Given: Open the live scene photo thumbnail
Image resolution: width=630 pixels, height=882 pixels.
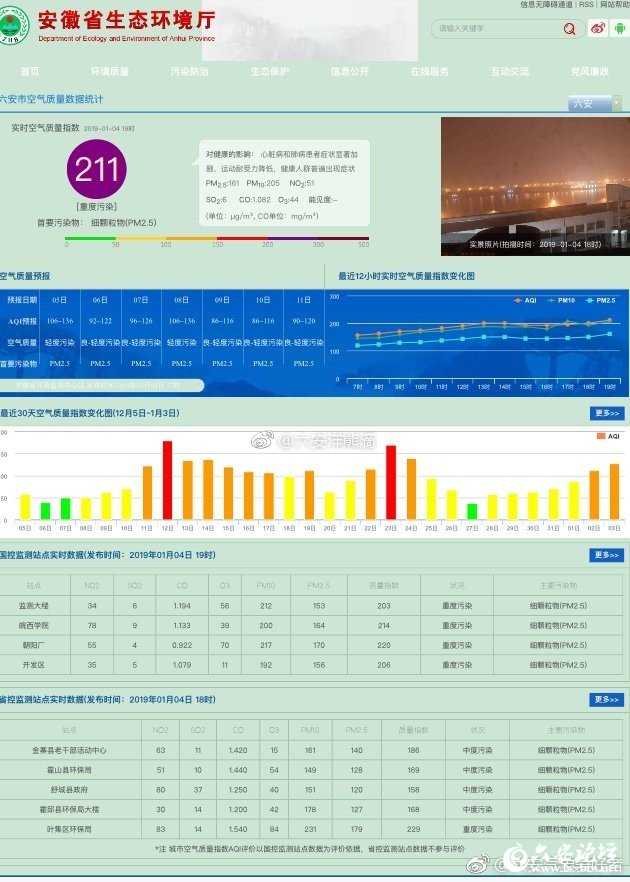Looking at the screenshot, I should (x=535, y=186).
